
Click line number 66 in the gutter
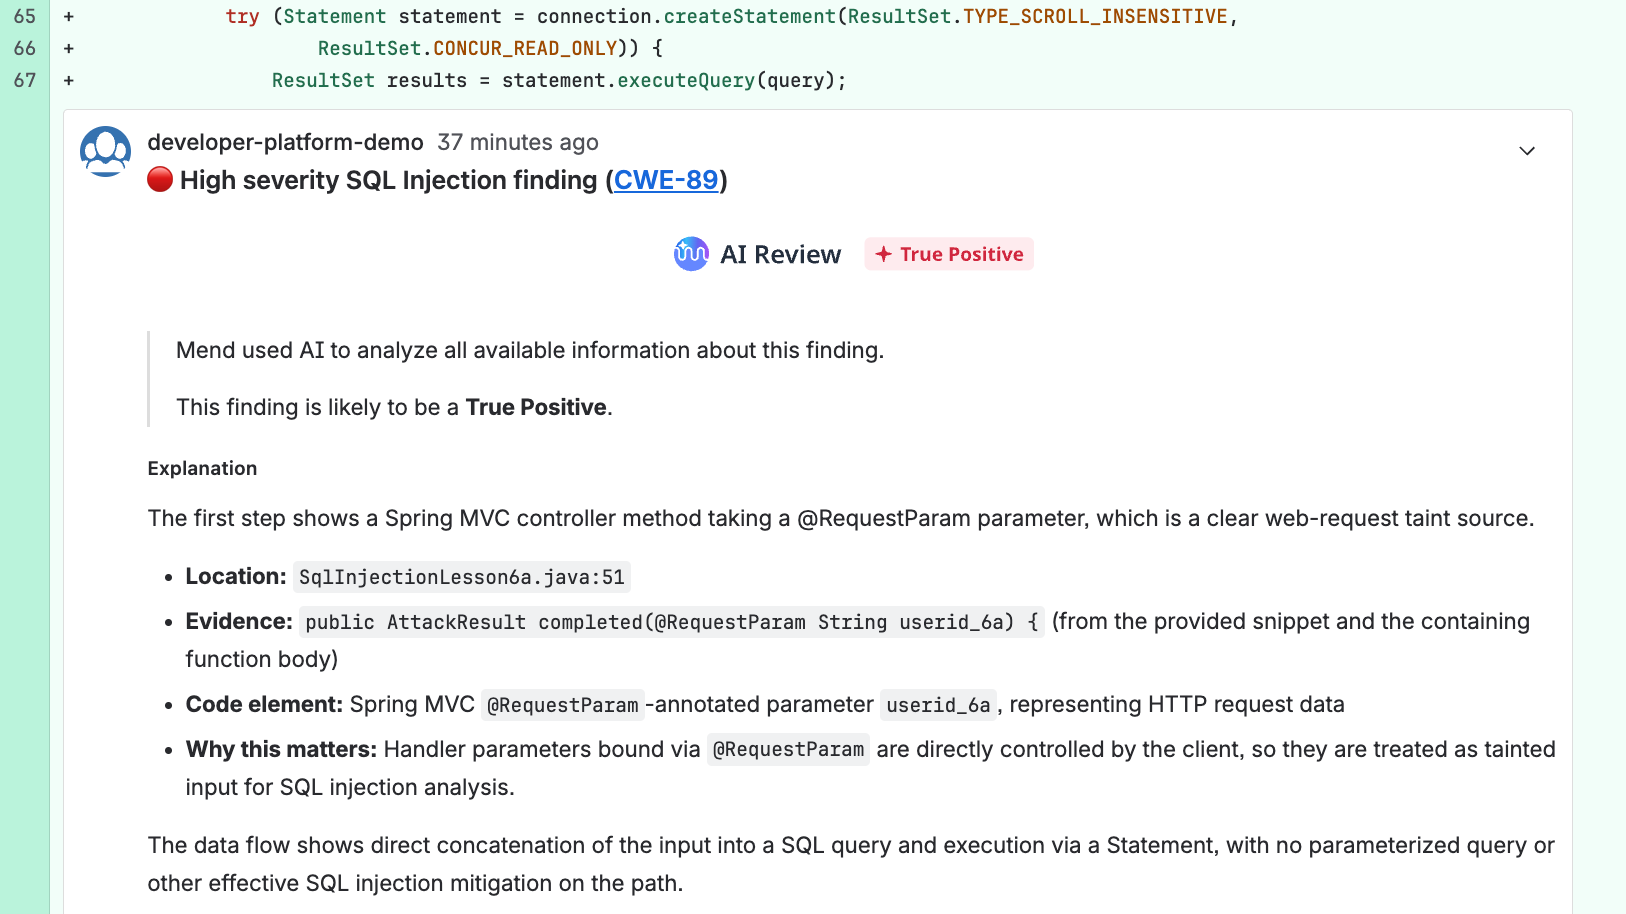point(25,48)
